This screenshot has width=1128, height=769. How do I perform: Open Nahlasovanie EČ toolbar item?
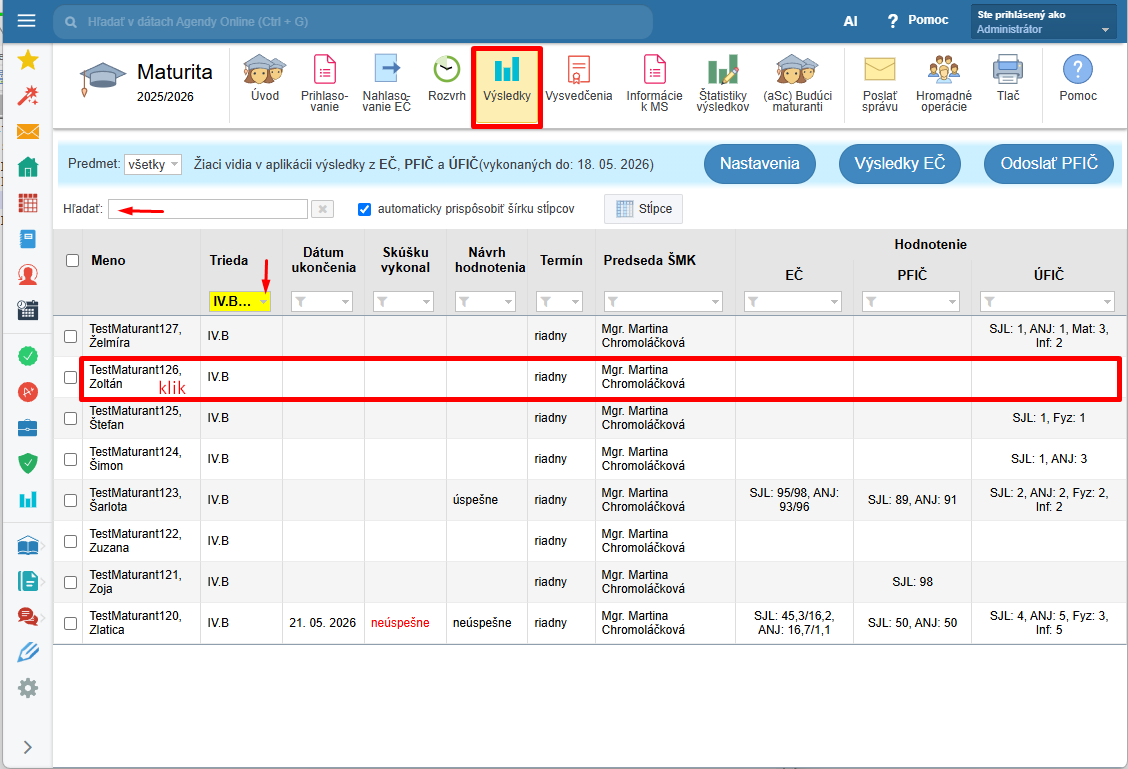pos(386,83)
